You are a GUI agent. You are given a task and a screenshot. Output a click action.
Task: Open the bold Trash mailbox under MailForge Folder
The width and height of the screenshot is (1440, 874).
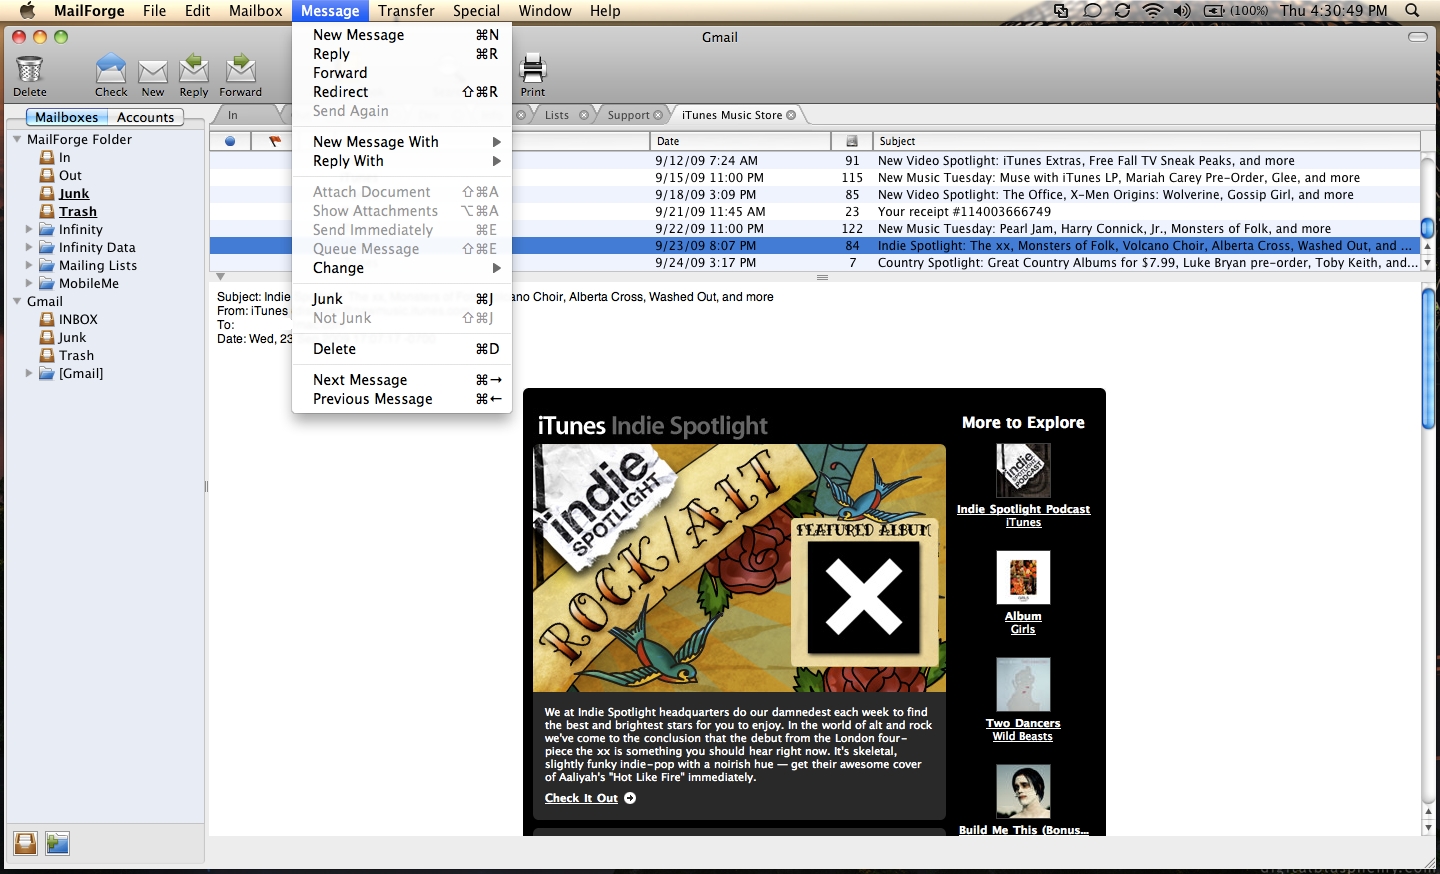pyautogui.click(x=78, y=211)
